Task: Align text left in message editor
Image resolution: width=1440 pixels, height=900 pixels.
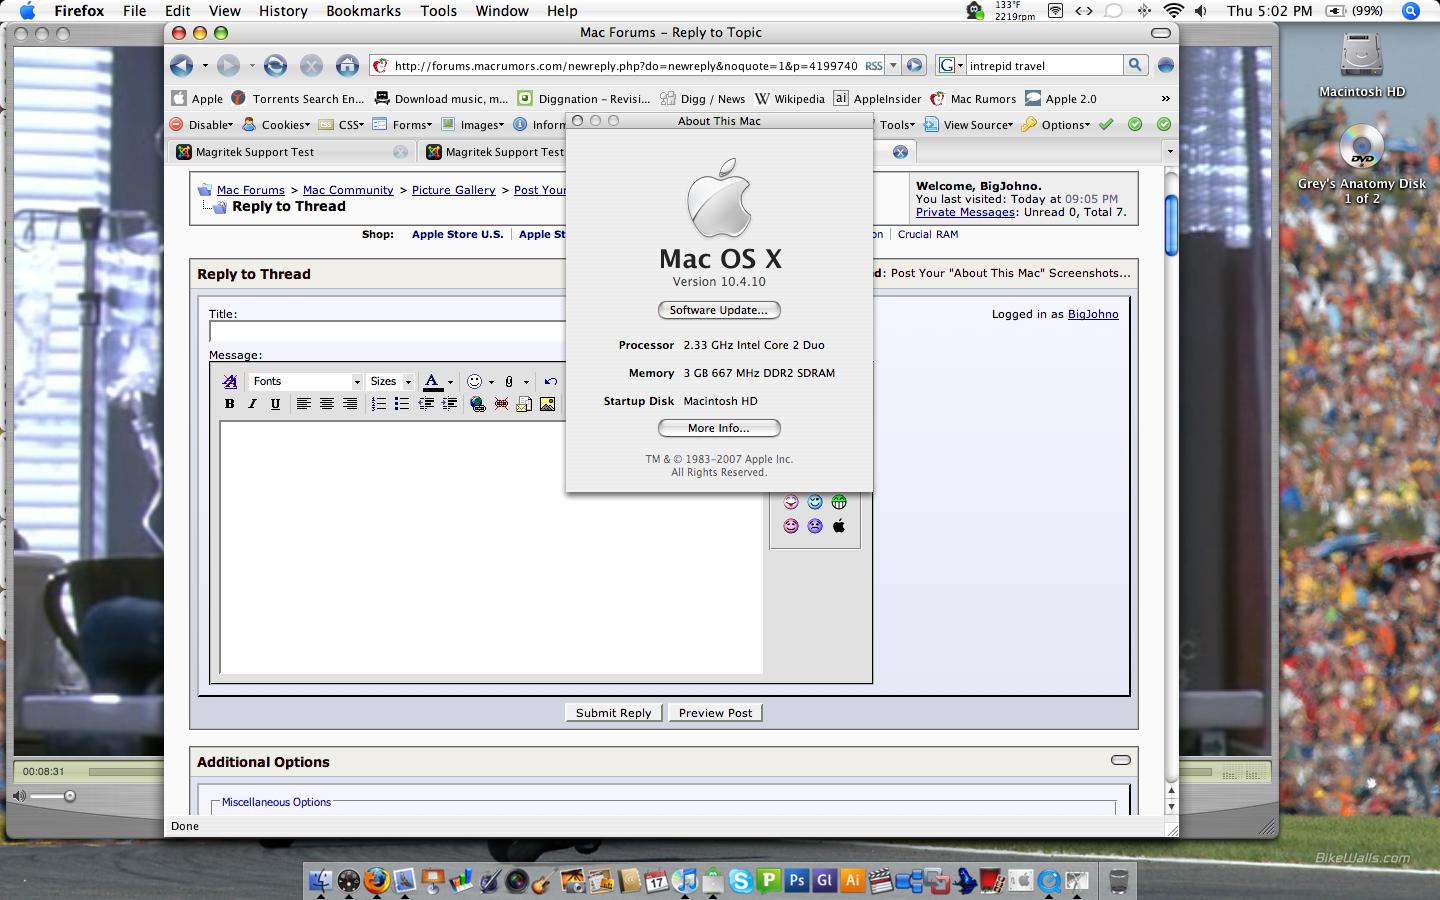Action: pos(303,404)
